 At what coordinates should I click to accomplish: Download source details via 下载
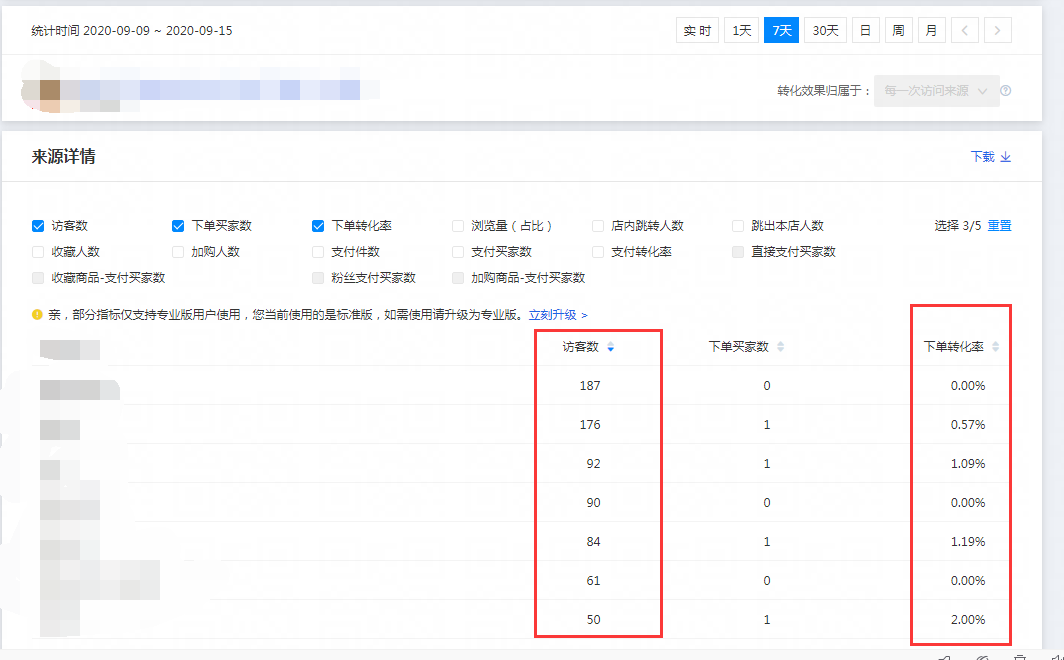[991, 157]
